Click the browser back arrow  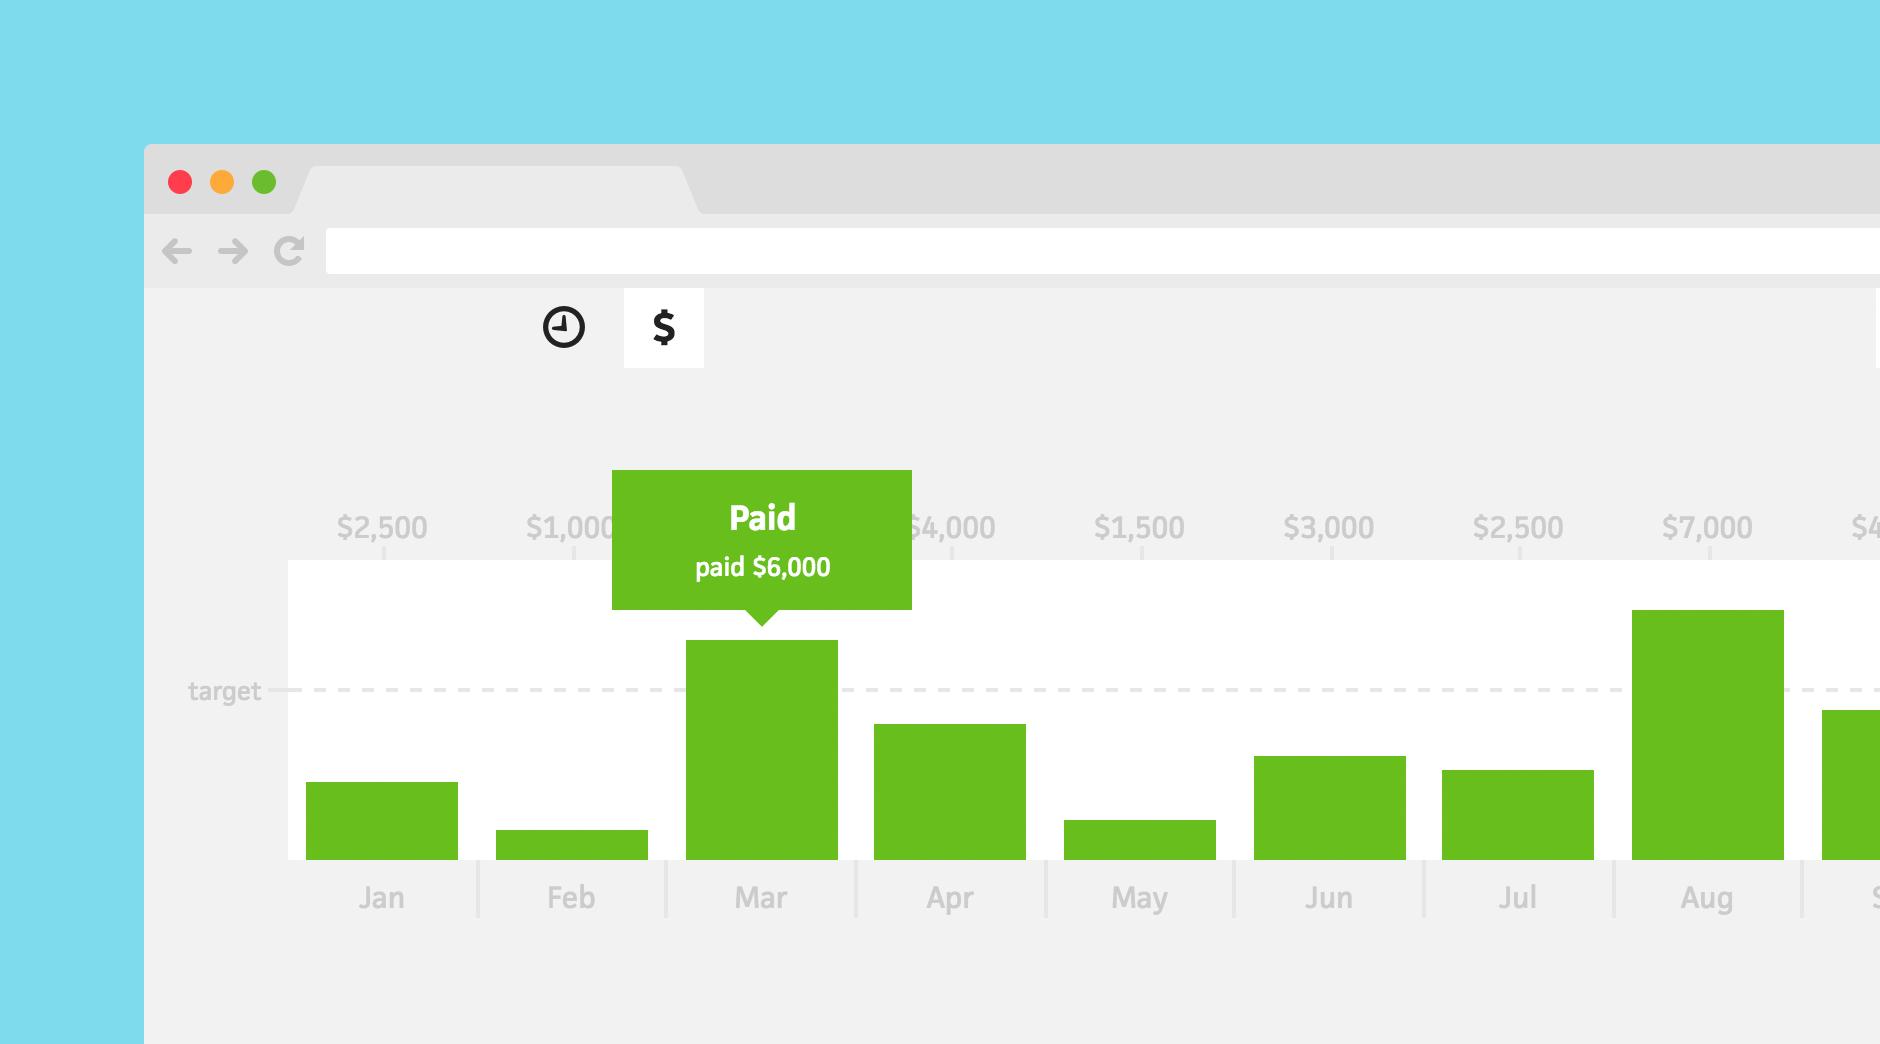(177, 251)
